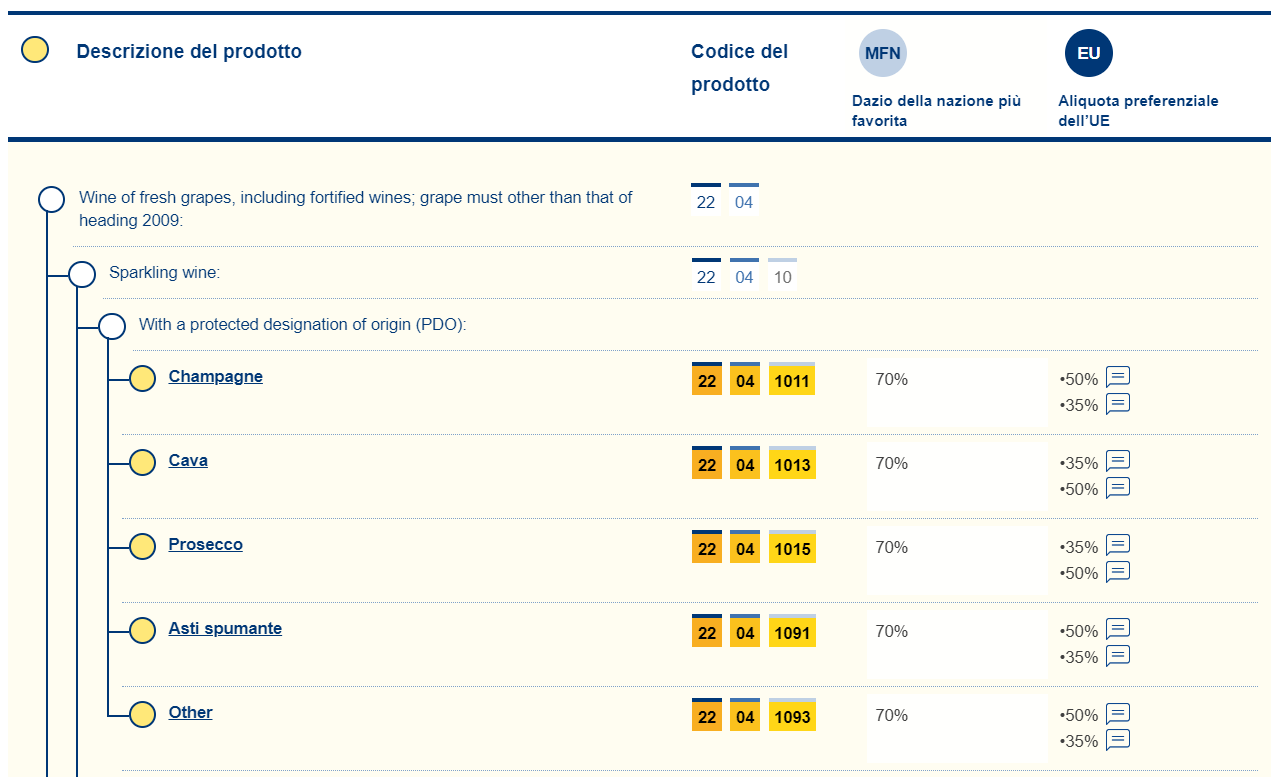Image resolution: width=1272 pixels, height=777 pixels.
Task: Open the Asti spumante link
Action: 225,629
